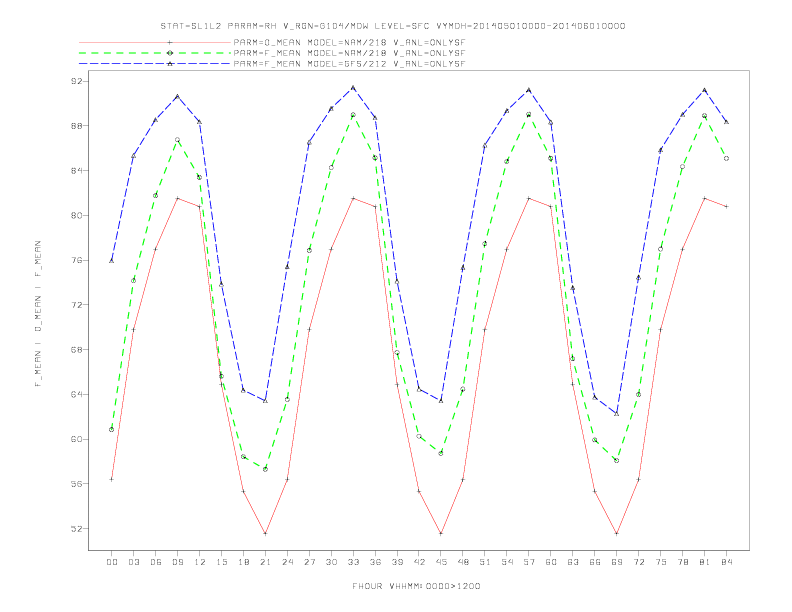Click the y-axis tick value 88
Screen dimensions: 792x612
77,126
